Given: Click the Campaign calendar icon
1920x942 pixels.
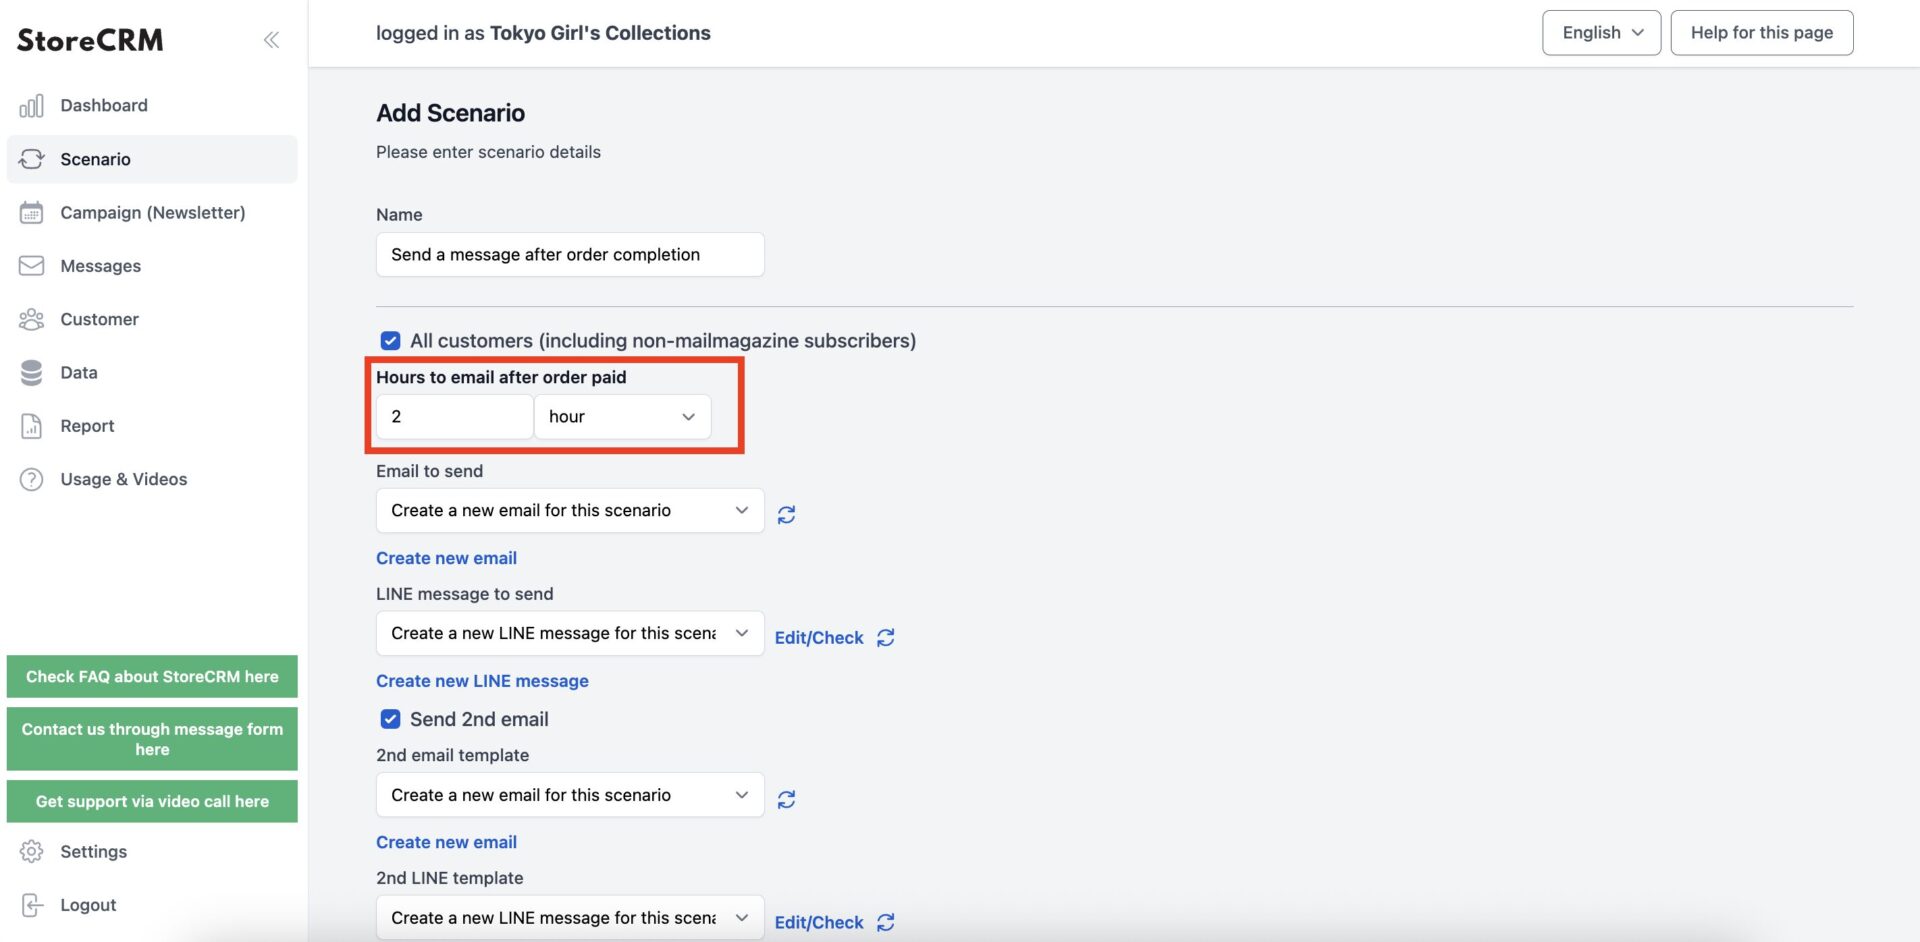Looking at the screenshot, I should click(x=32, y=213).
